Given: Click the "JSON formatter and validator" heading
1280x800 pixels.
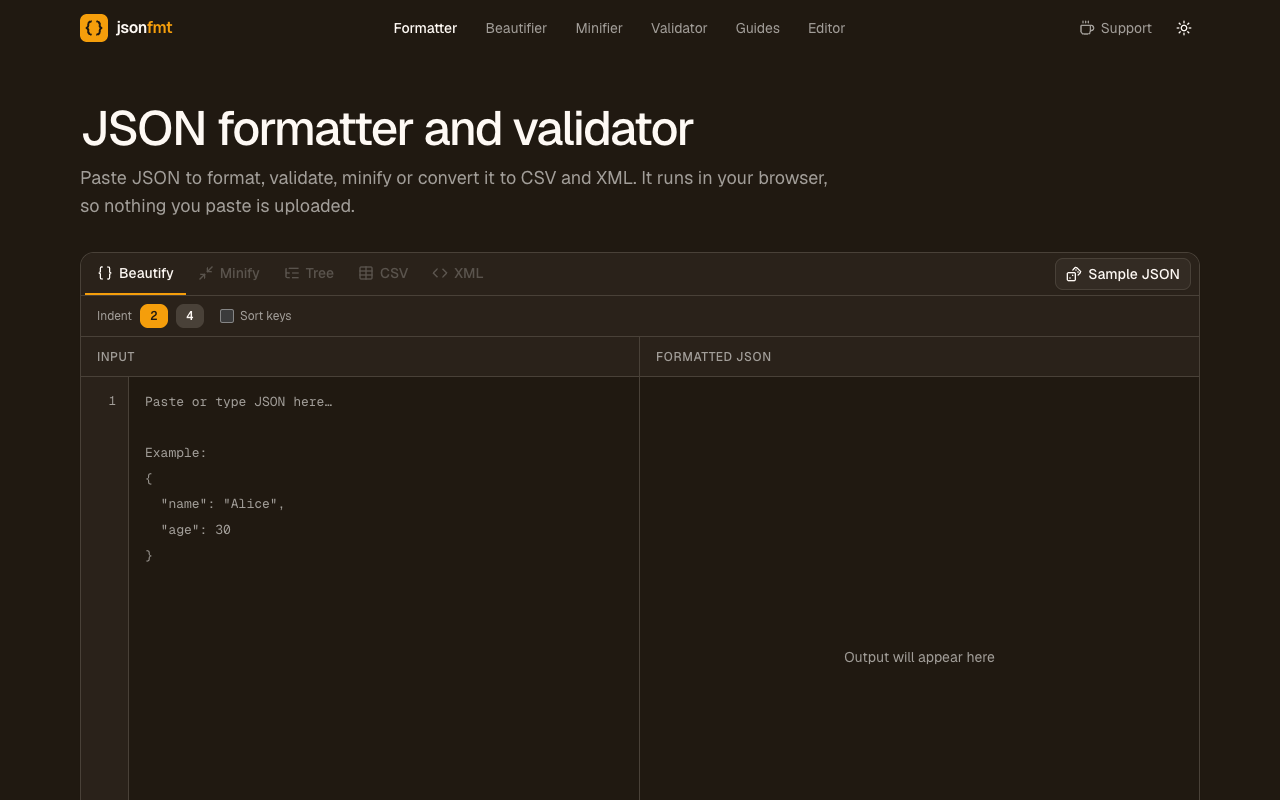Looking at the screenshot, I should [x=387, y=129].
